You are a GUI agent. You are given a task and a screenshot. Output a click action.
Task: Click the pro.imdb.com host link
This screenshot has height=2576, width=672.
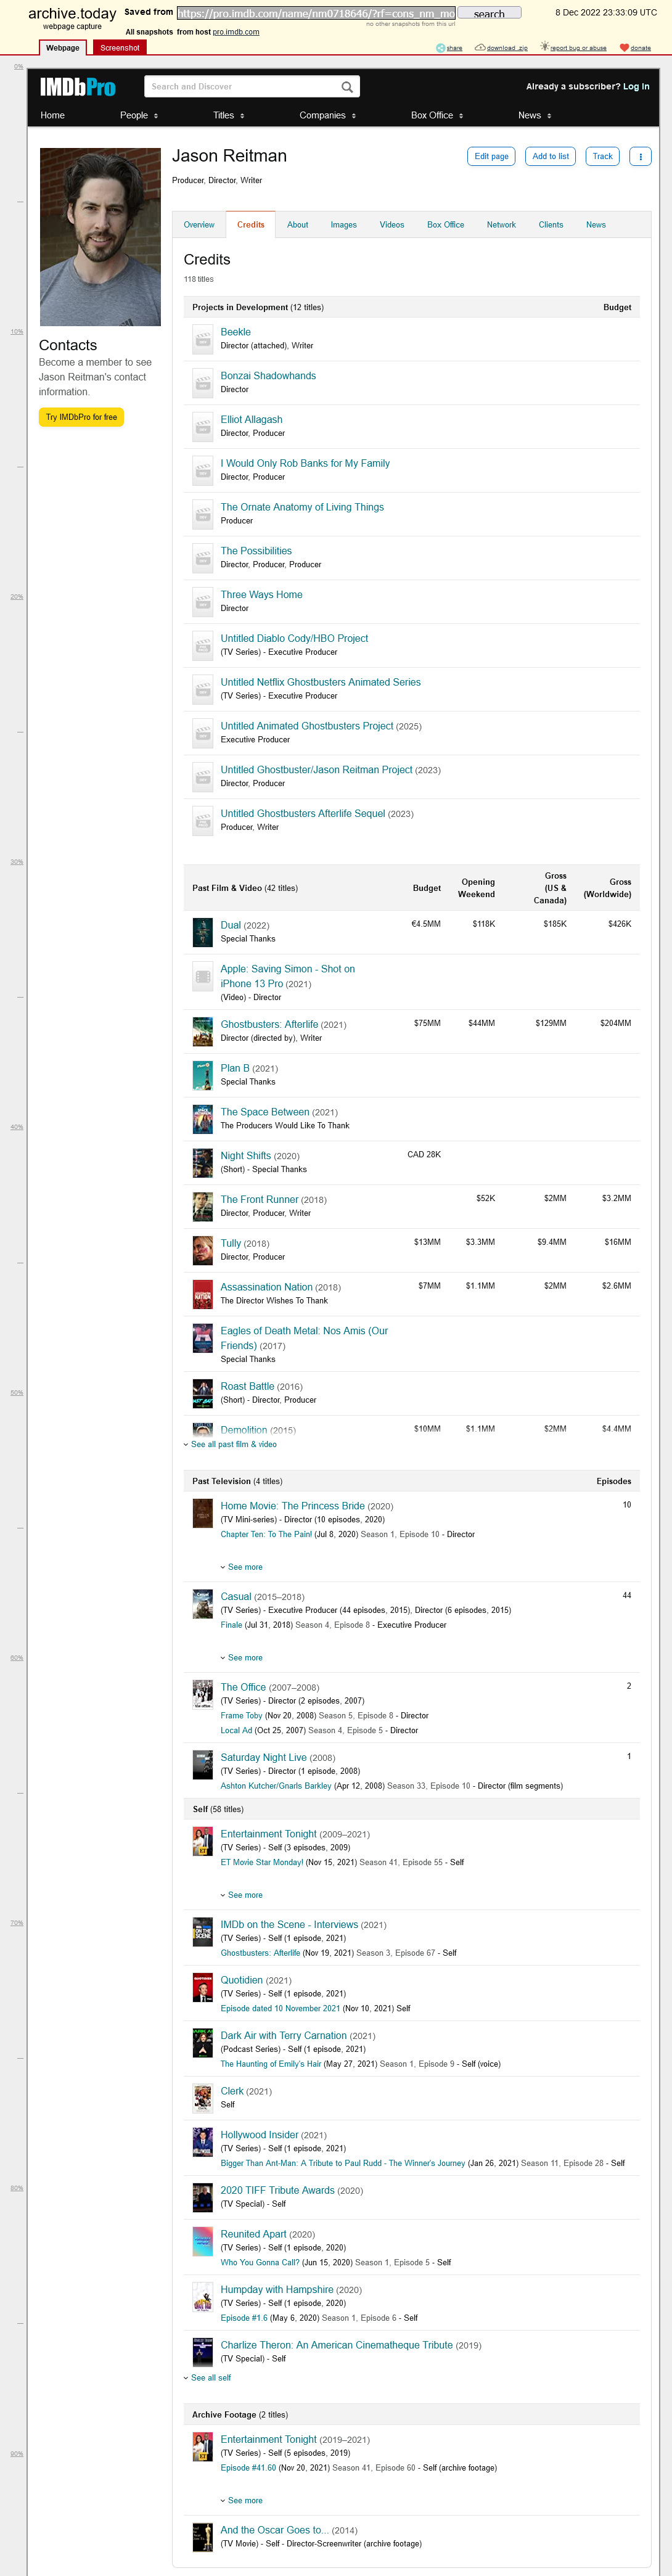[236, 32]
